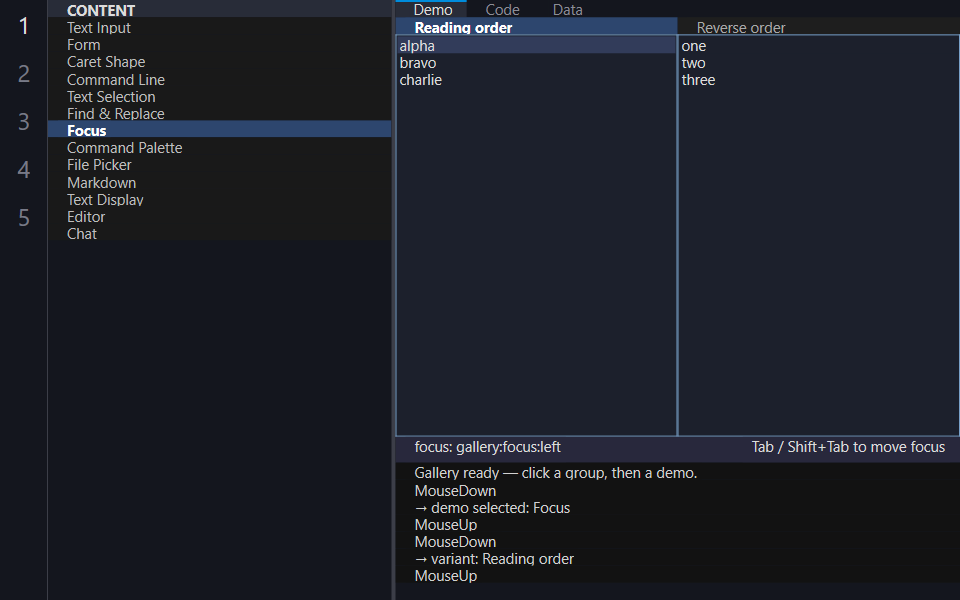Open the Text Input demo

coord(219,28)
